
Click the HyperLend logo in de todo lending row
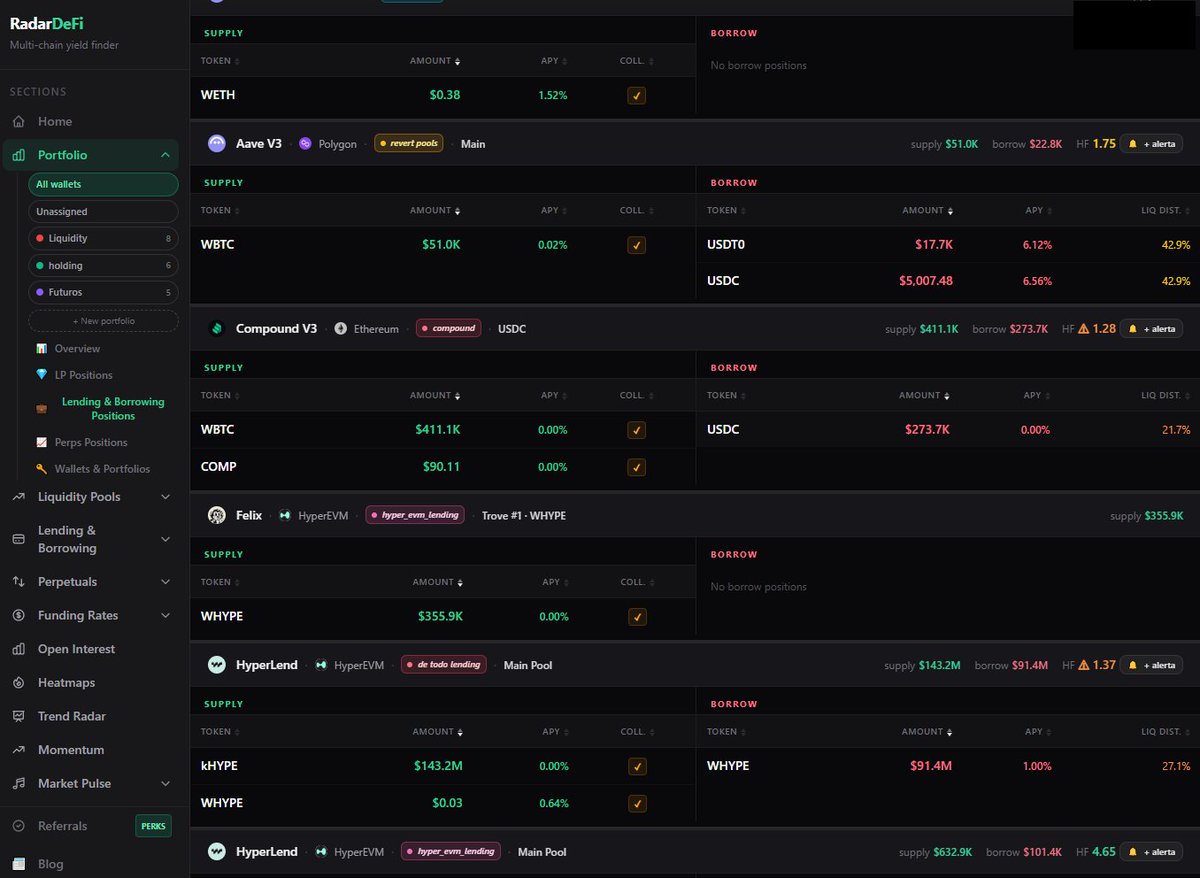217,665
